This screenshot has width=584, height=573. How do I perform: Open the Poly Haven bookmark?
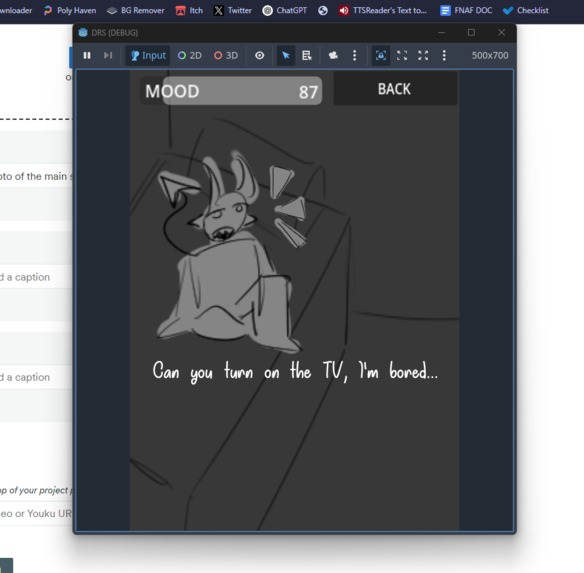click(70, 10)
